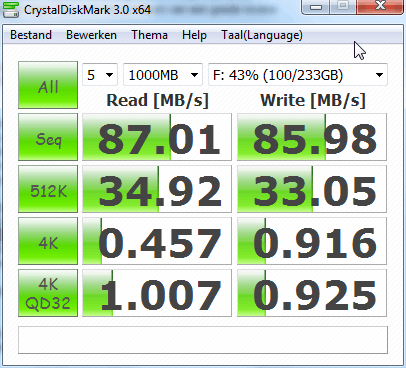Click the 4K QD32 write result 0.925
This screenshot has width=406, height=368.
pyautogui.click(x=312, y=293)
